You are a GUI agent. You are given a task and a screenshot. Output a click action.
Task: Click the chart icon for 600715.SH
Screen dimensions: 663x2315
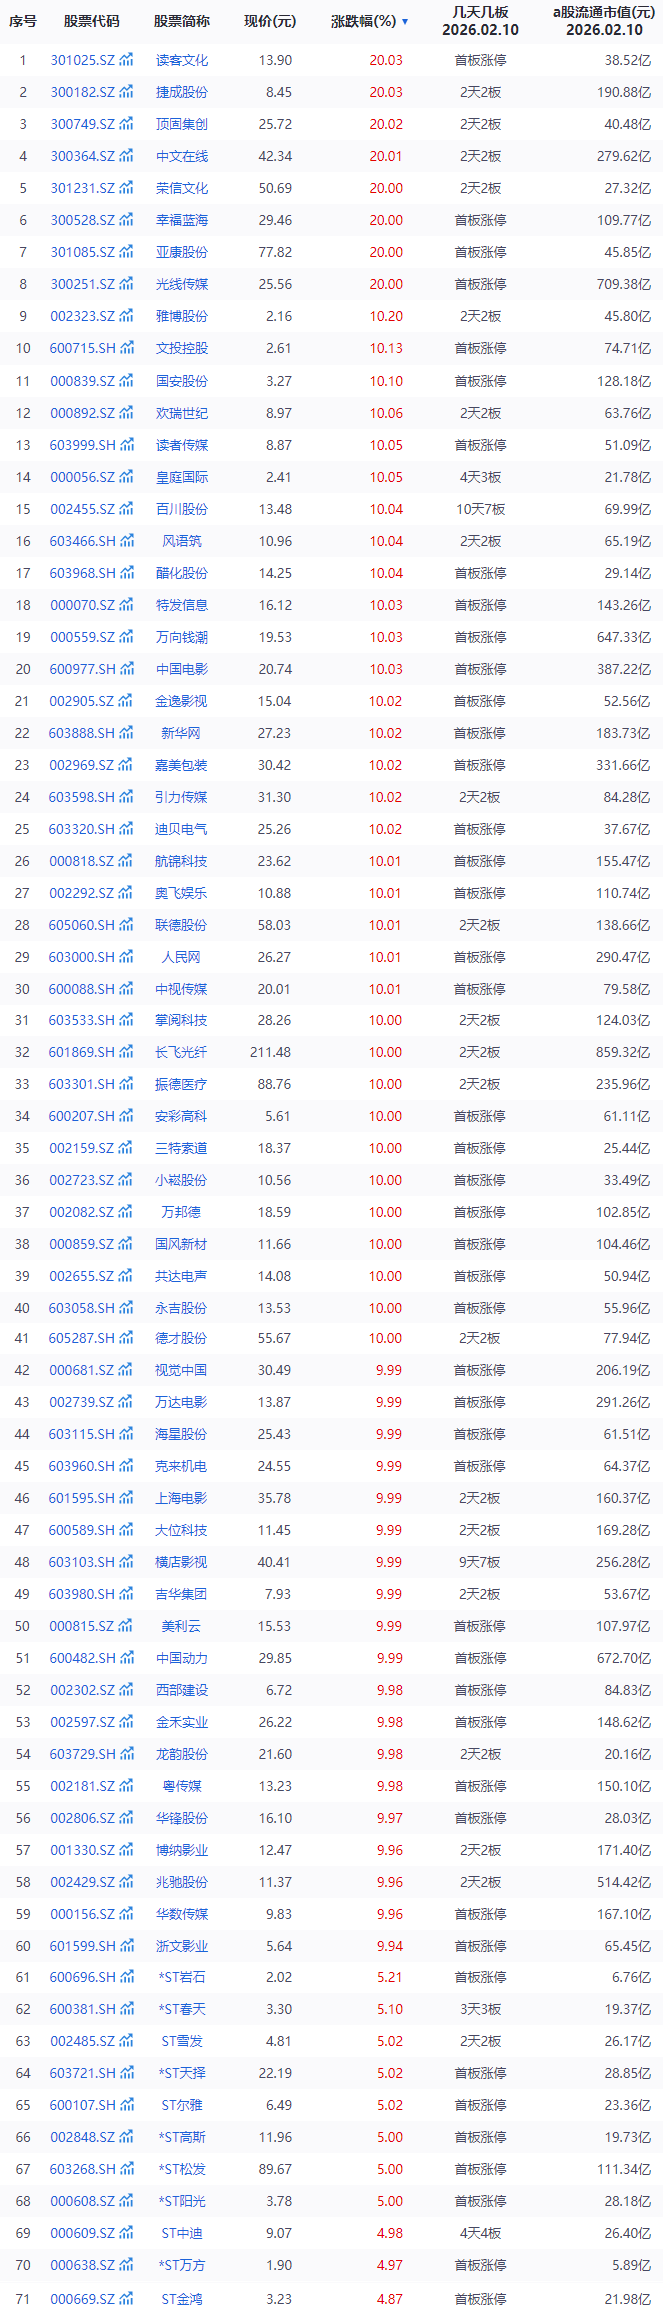pyautogui.click(x=126, y=348)
